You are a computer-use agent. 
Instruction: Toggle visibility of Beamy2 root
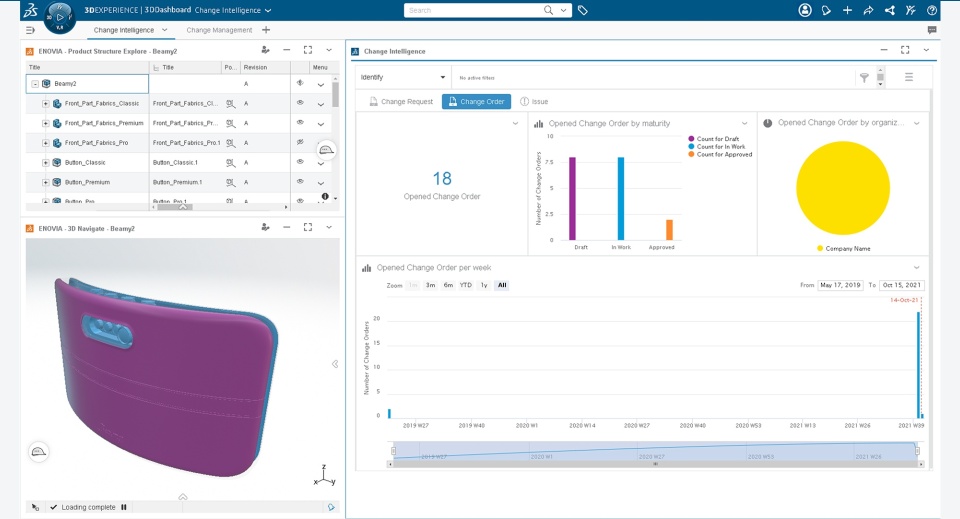pyautogui.click(x=300, y=83)
